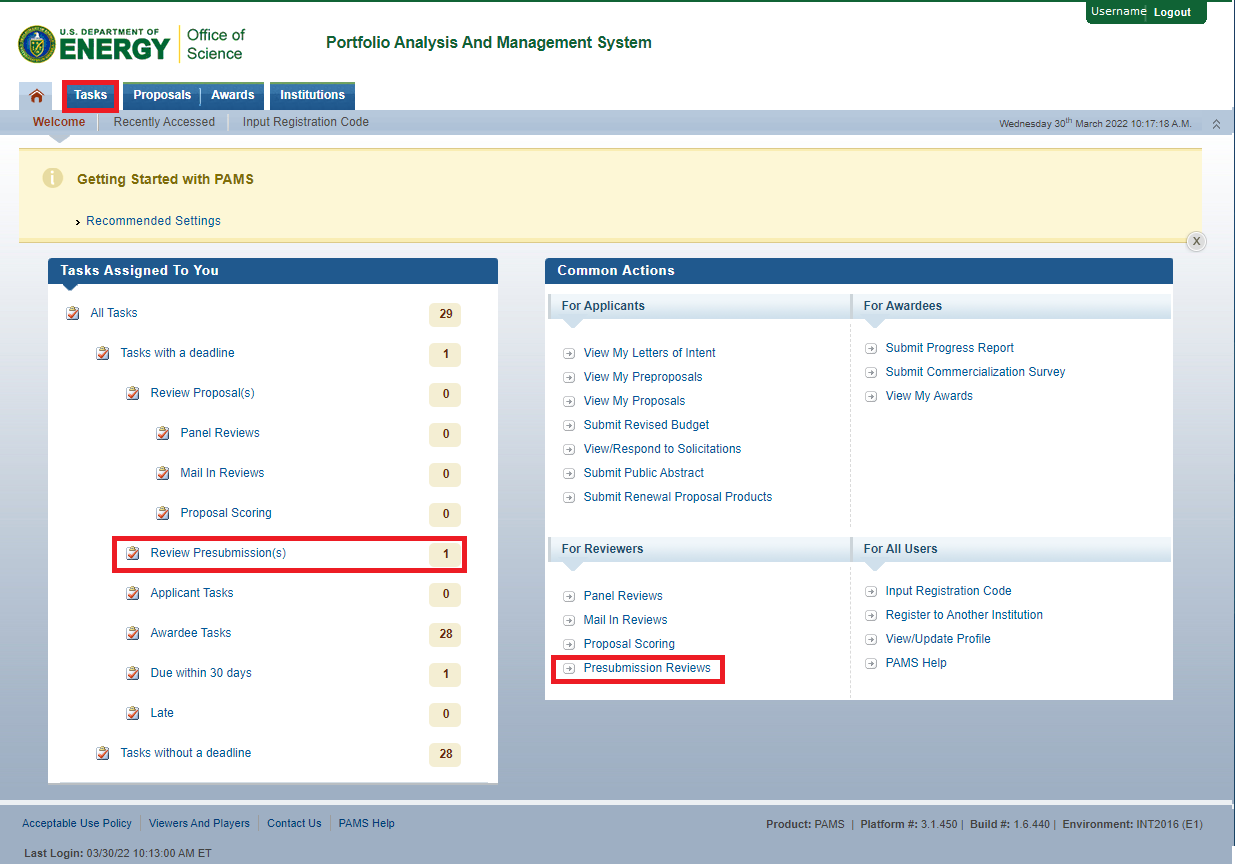The height and width of the screenshot is (864, 1235).
Task: Open the Presubmission Reviews link
Action: point(647,668)
